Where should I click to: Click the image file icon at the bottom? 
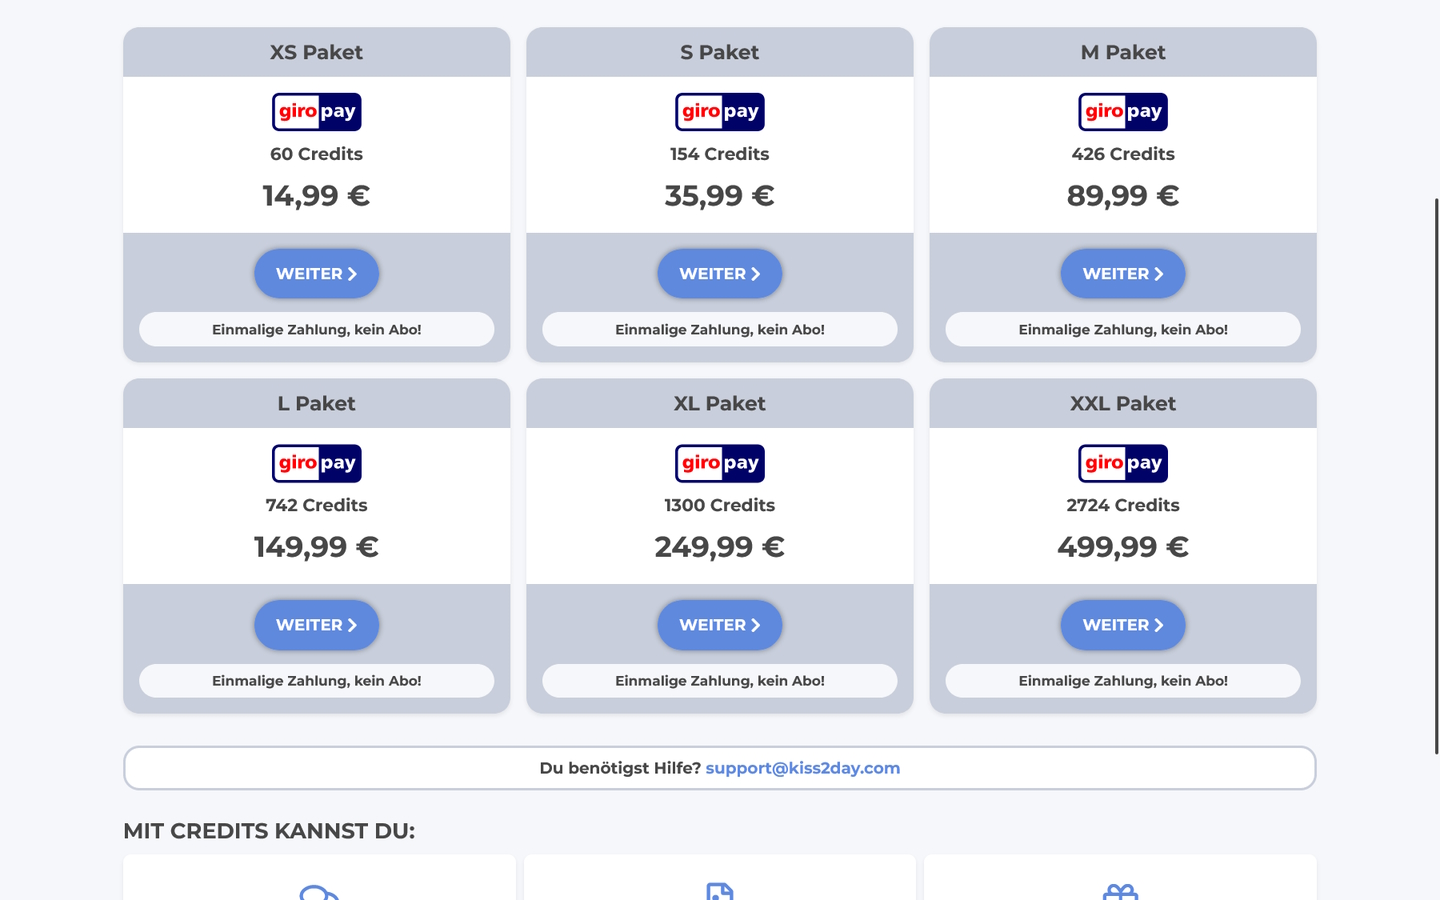[719, 892]
